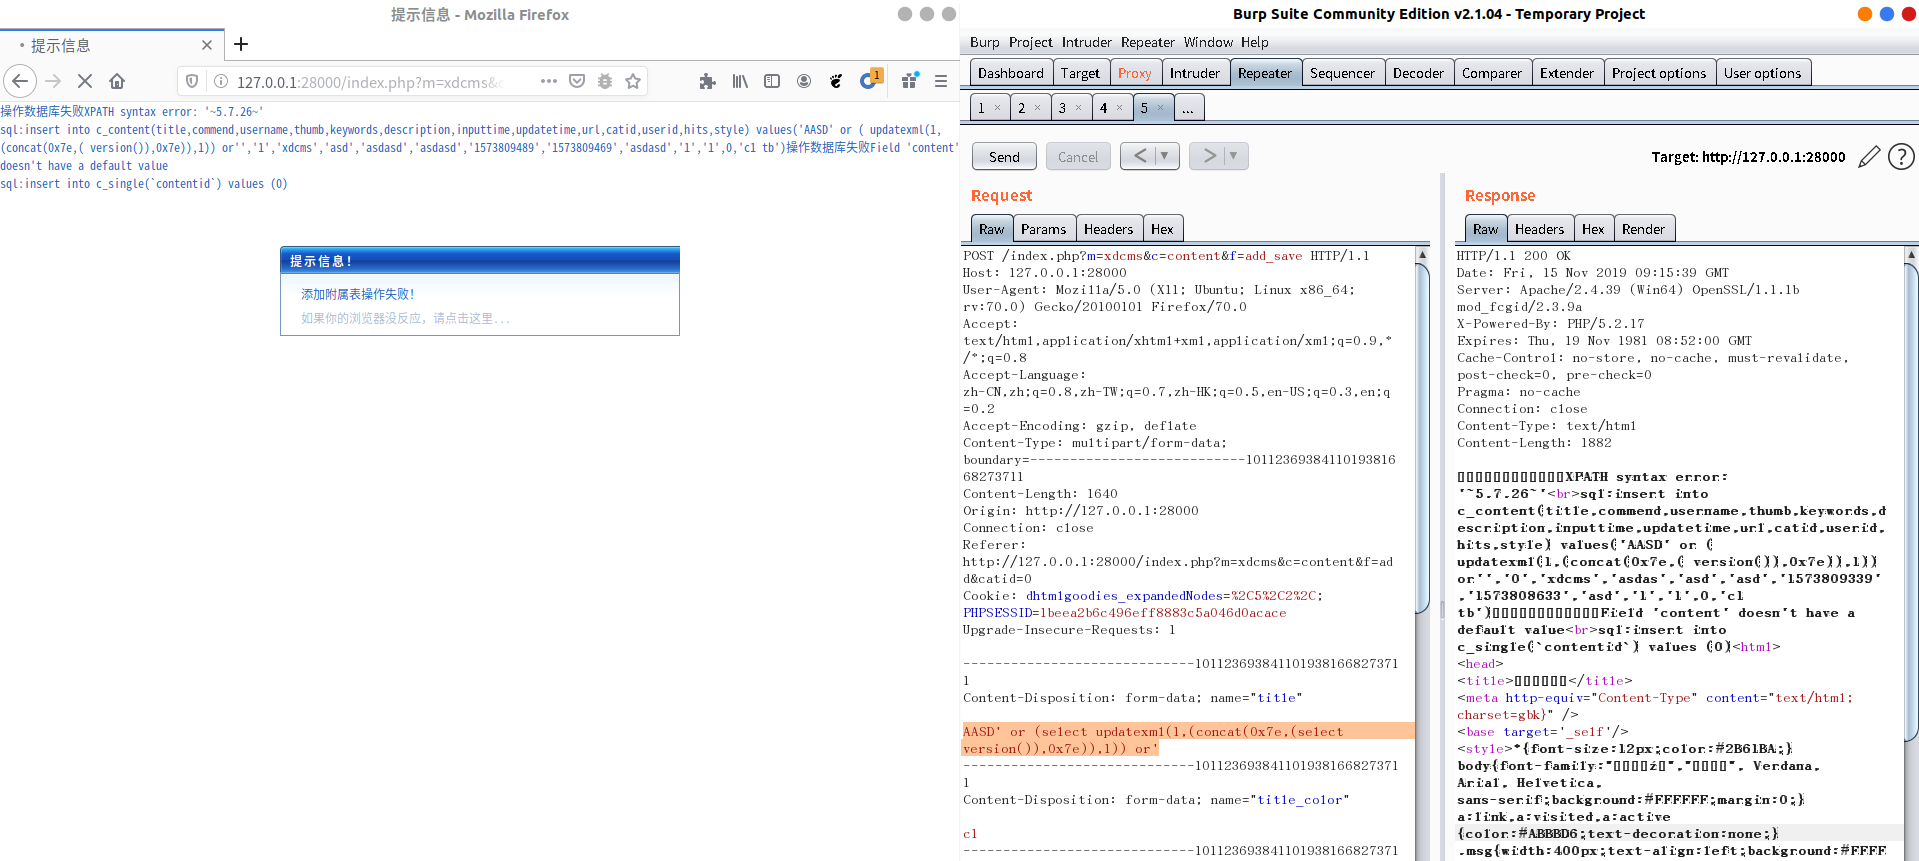This screenshot has width=1919, height=861.
Task: Open Firefox hamburger menu
Action: tap(941, 81)
